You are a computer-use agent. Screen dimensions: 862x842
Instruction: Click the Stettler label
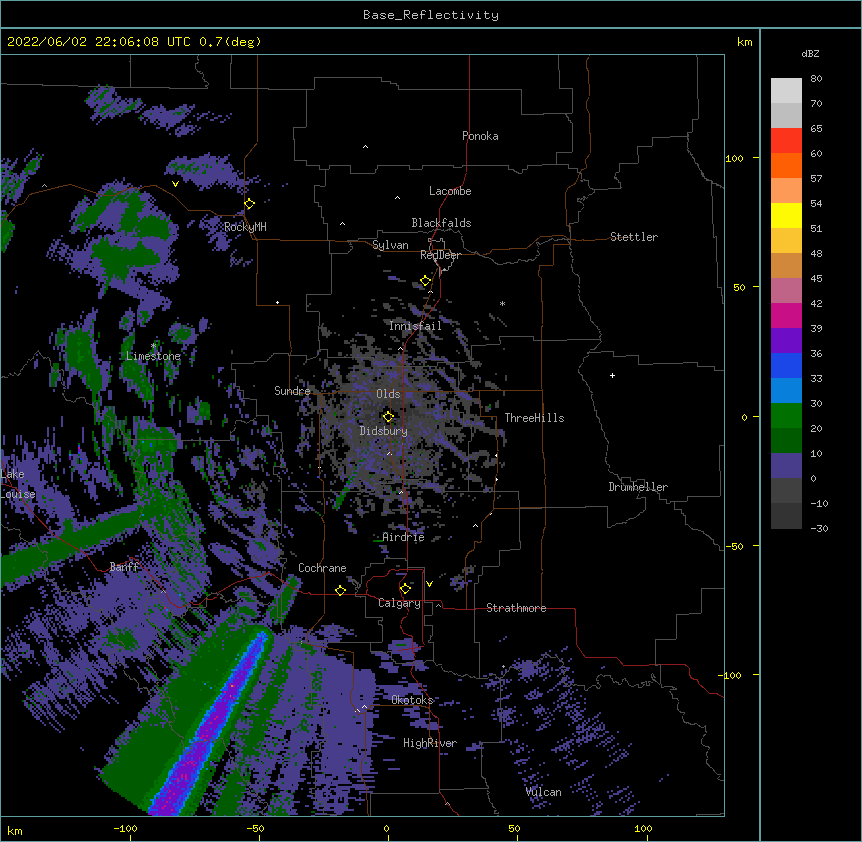634,237
